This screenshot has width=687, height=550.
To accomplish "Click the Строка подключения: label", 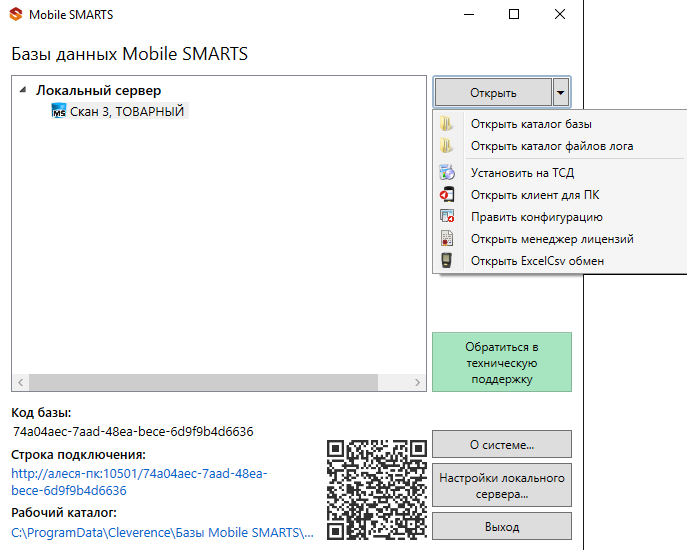I will coord(78,454).
